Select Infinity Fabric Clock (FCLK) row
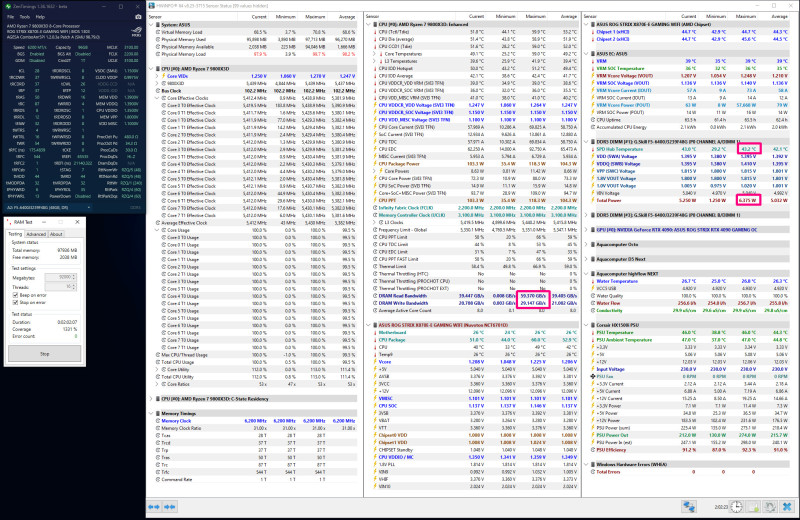The image size is (800, 520). (x=475, y=208)
